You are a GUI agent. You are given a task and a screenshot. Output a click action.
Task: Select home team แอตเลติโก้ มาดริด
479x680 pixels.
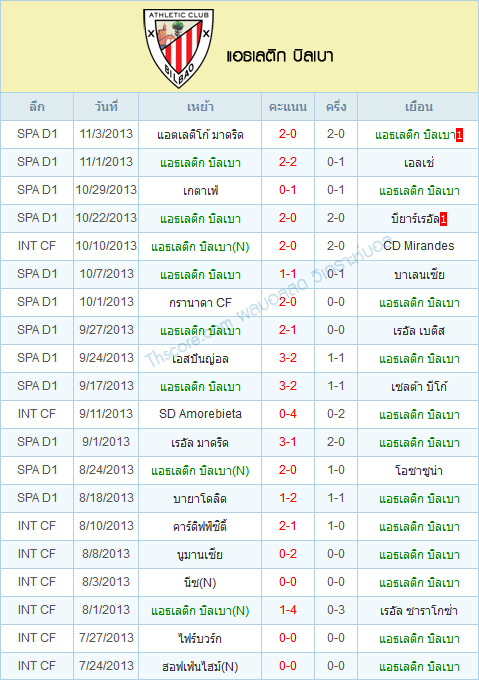coord(200,135)
